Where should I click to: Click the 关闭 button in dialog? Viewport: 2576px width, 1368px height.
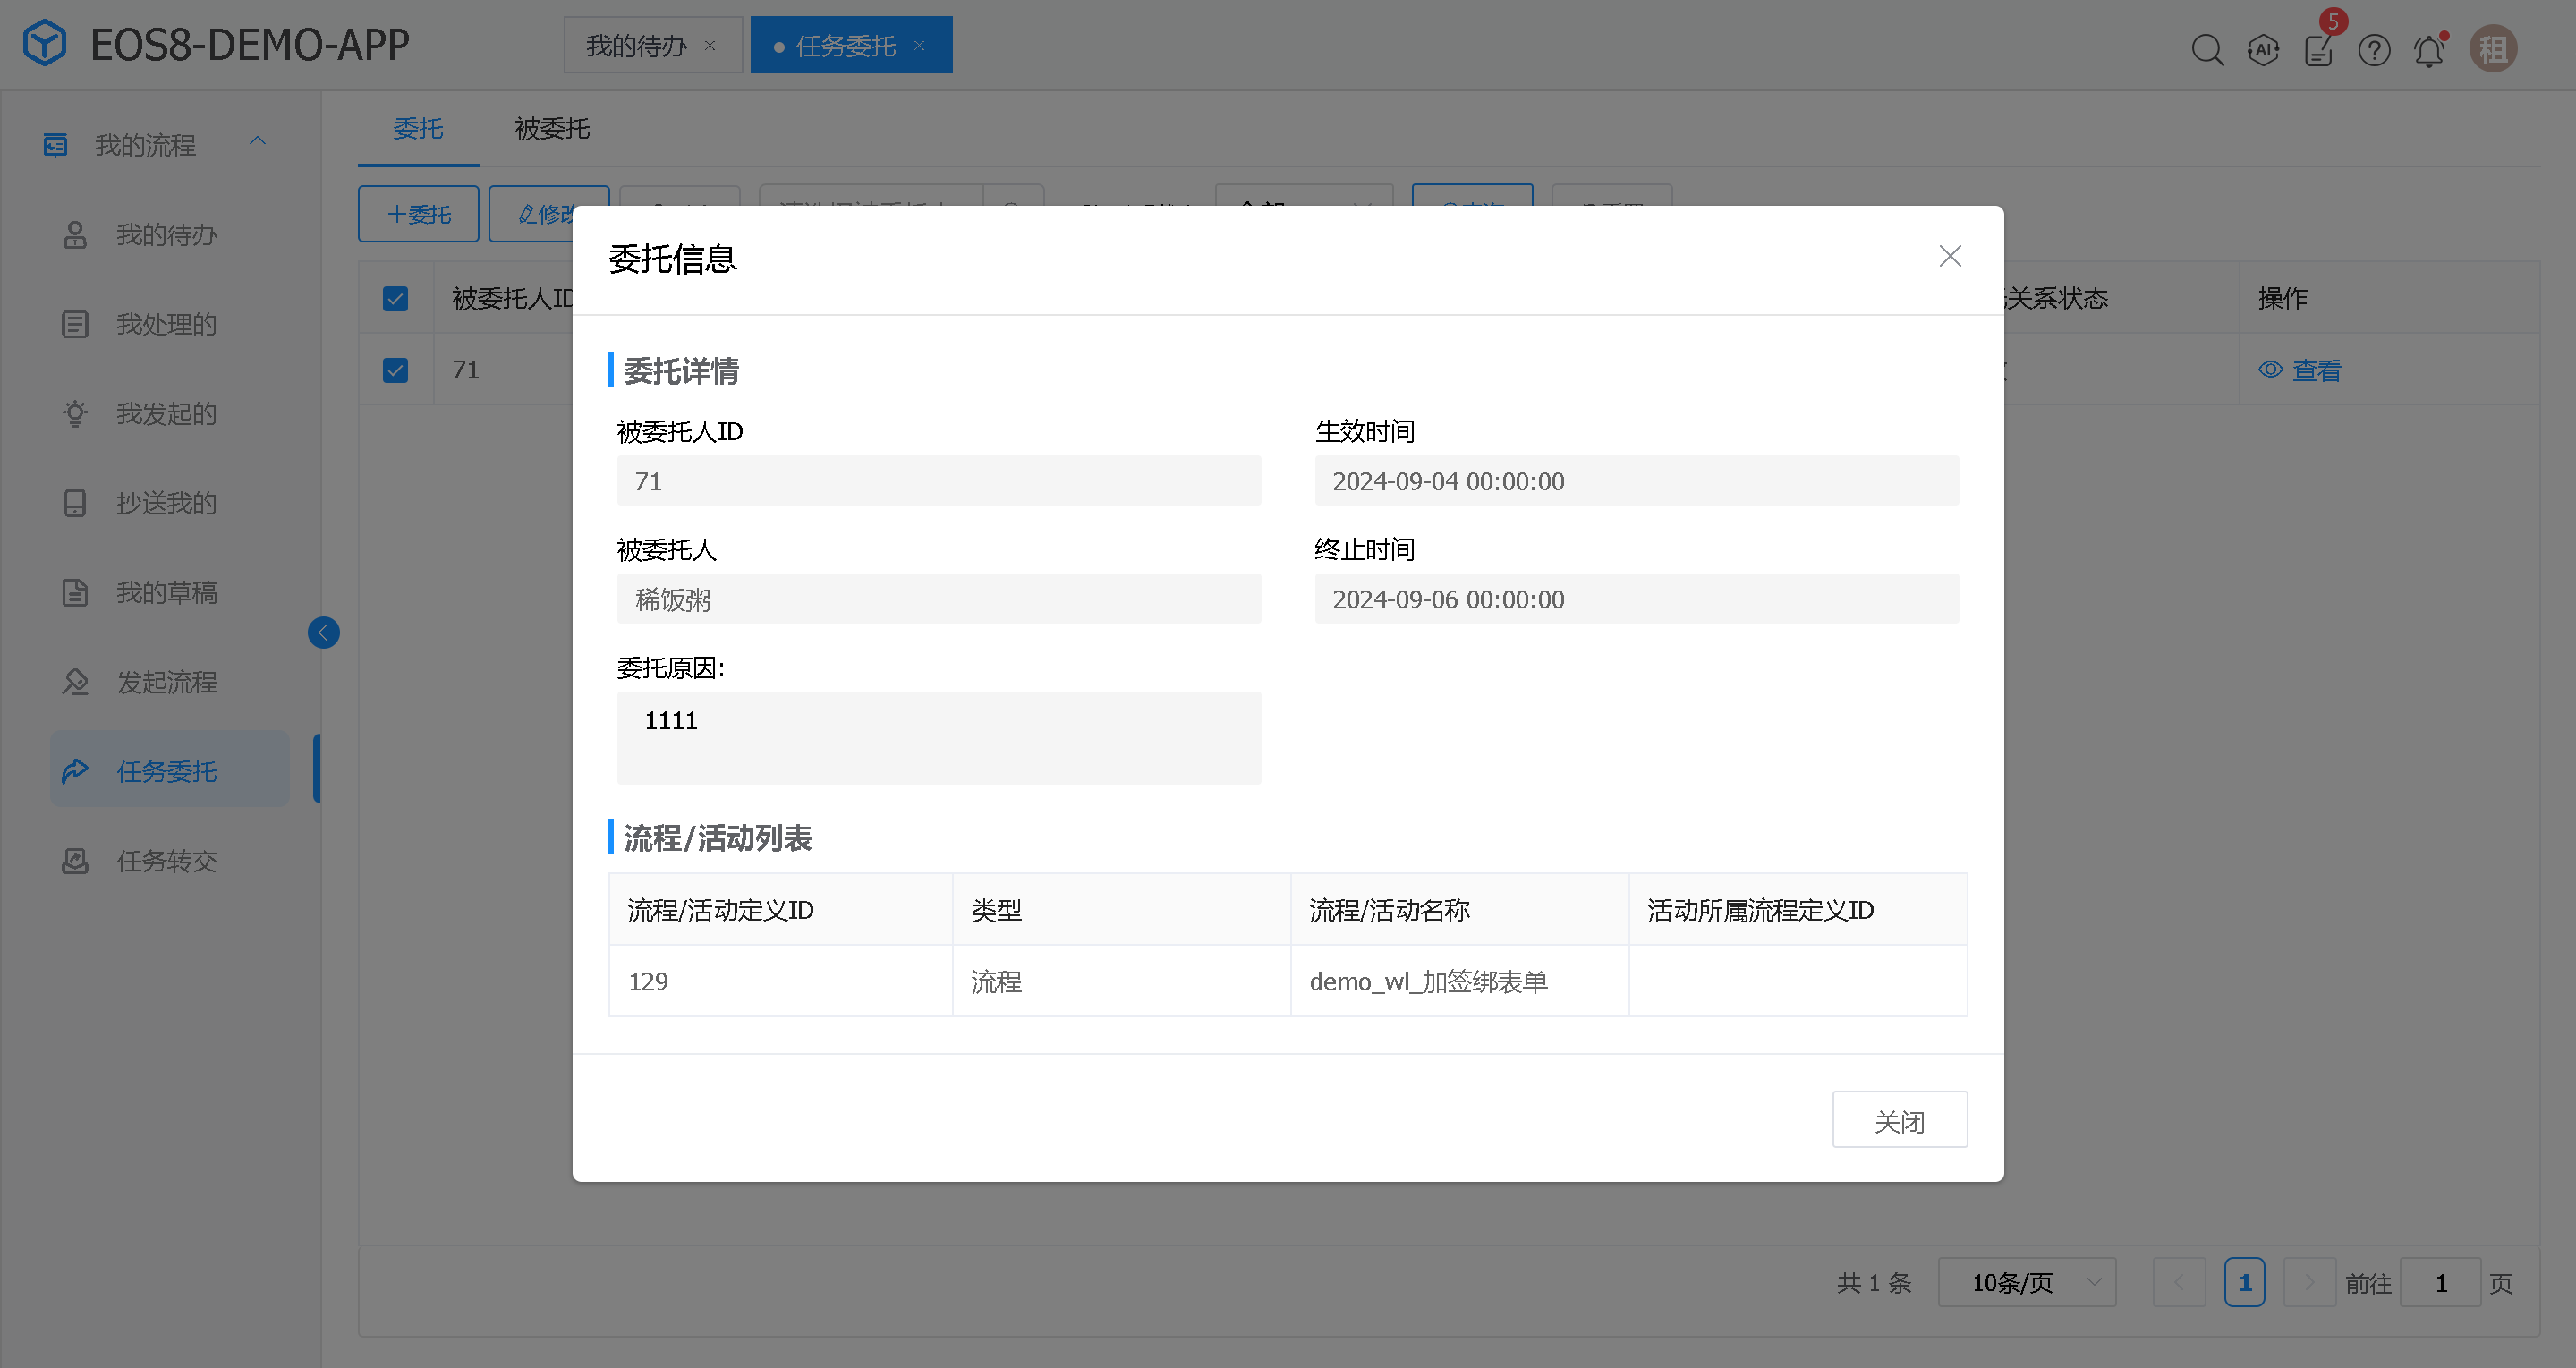(1898, 1120)
